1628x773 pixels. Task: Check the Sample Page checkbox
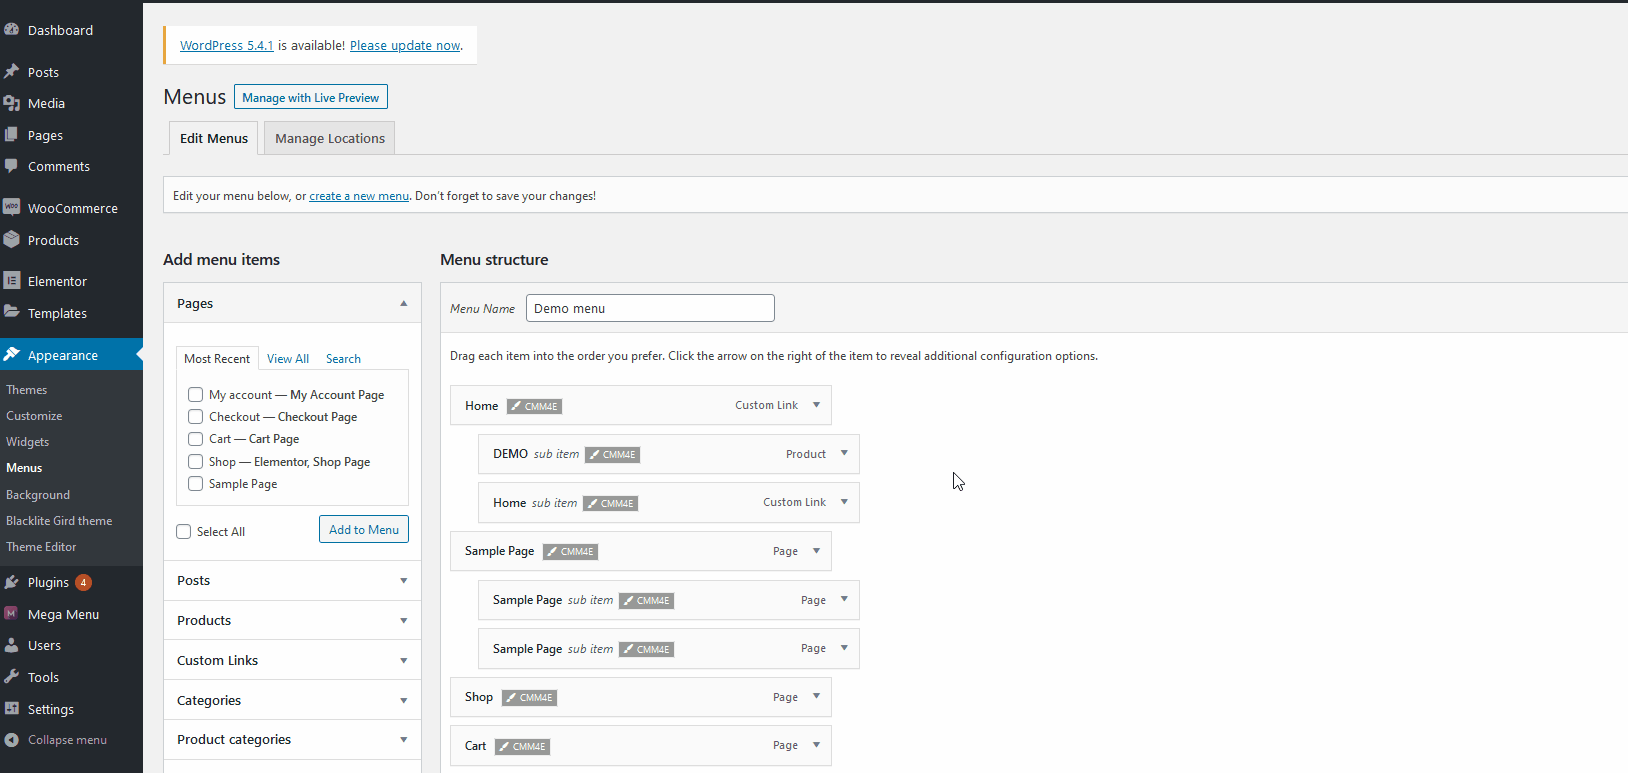point(196,484)
